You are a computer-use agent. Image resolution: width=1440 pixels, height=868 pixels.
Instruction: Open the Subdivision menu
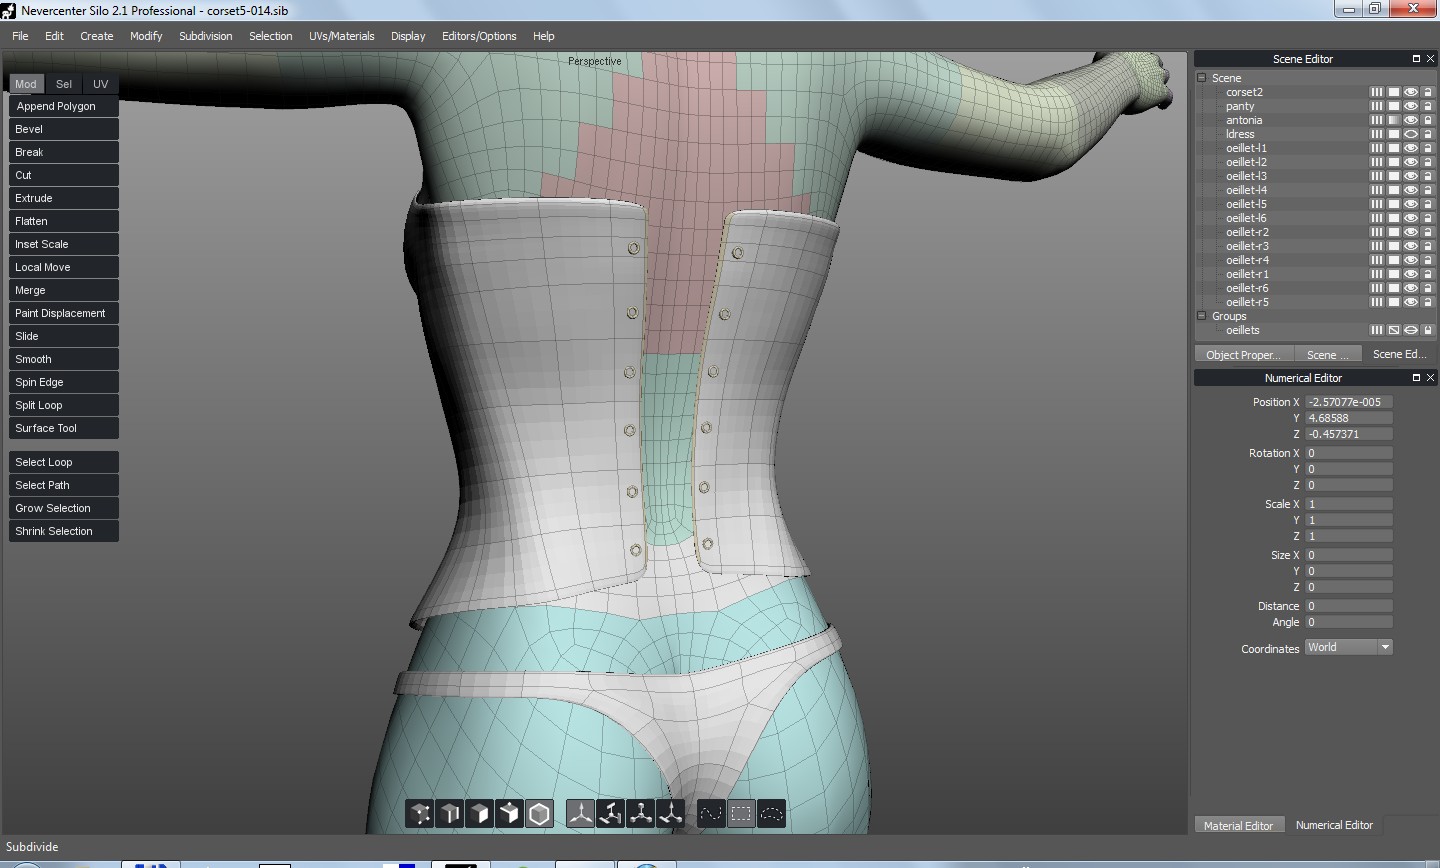205,36
